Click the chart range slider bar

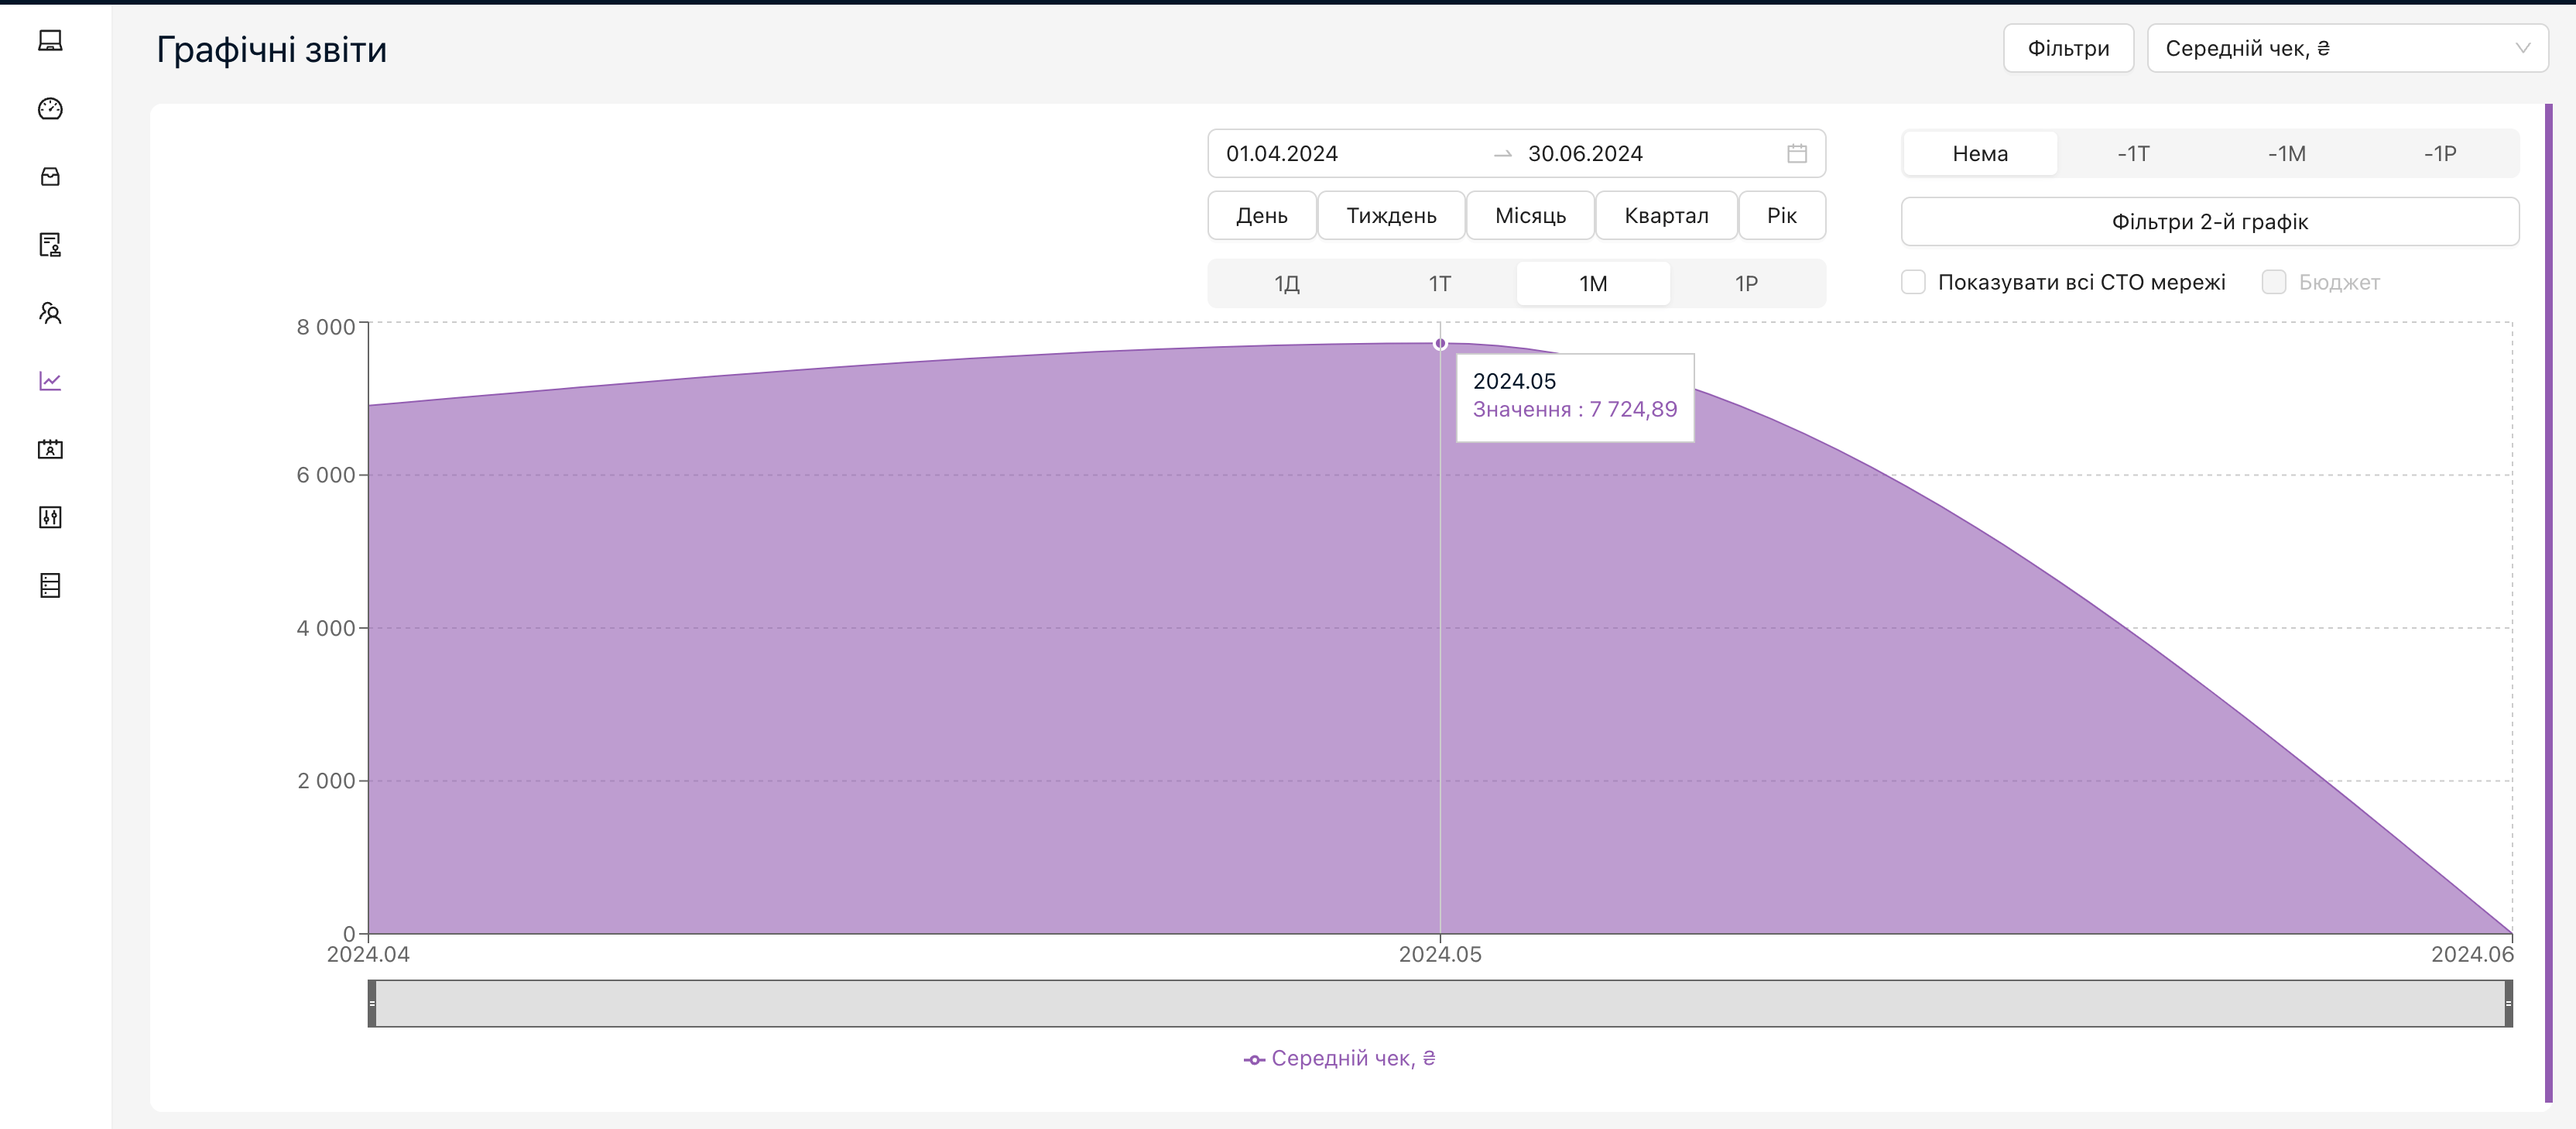1440,1003
